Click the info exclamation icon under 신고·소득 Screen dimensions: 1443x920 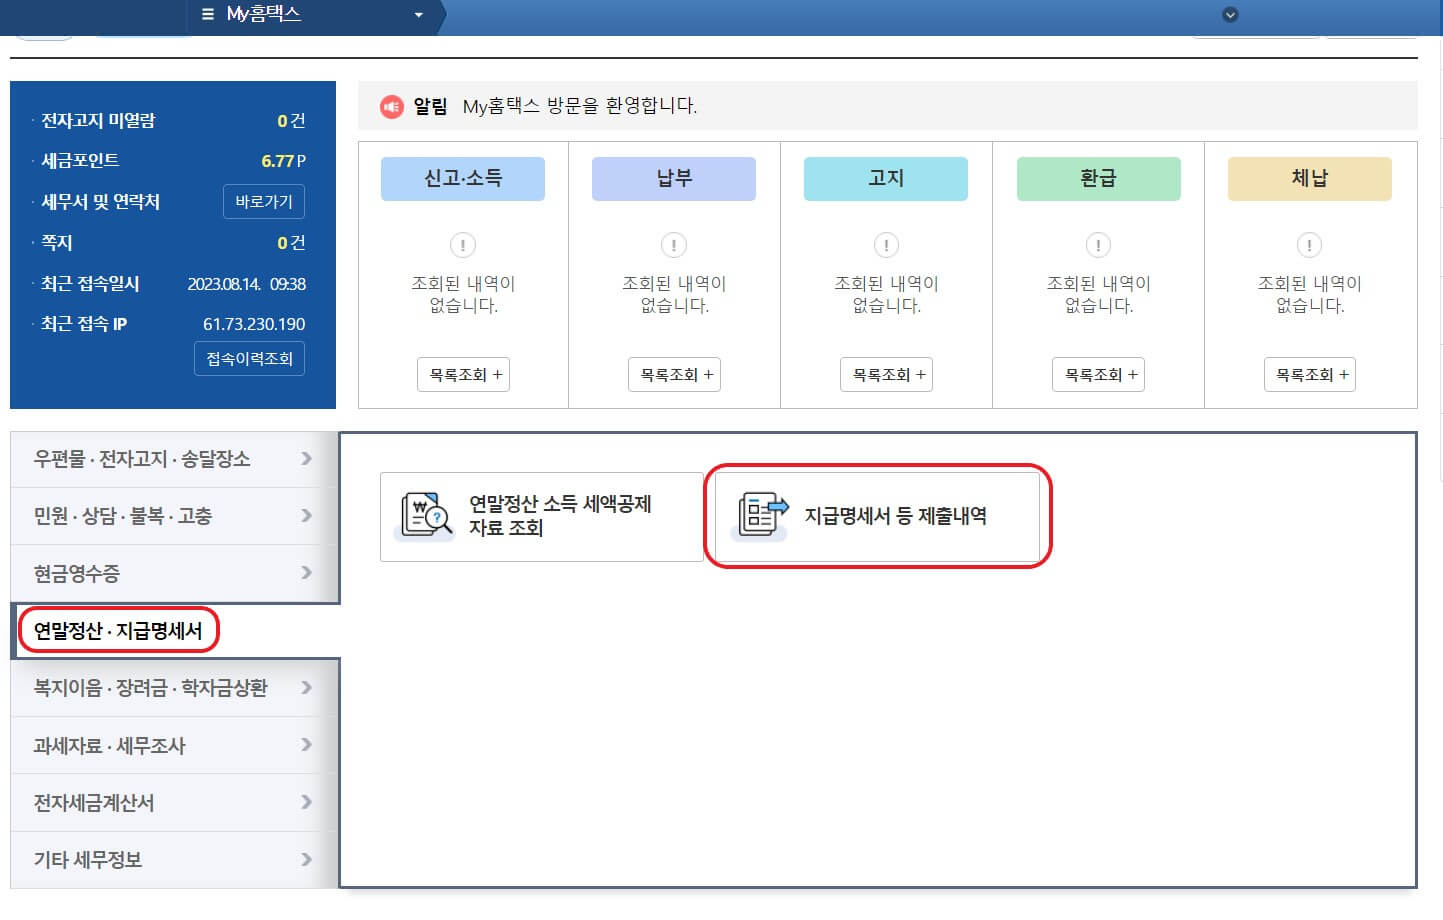point(463,245)
